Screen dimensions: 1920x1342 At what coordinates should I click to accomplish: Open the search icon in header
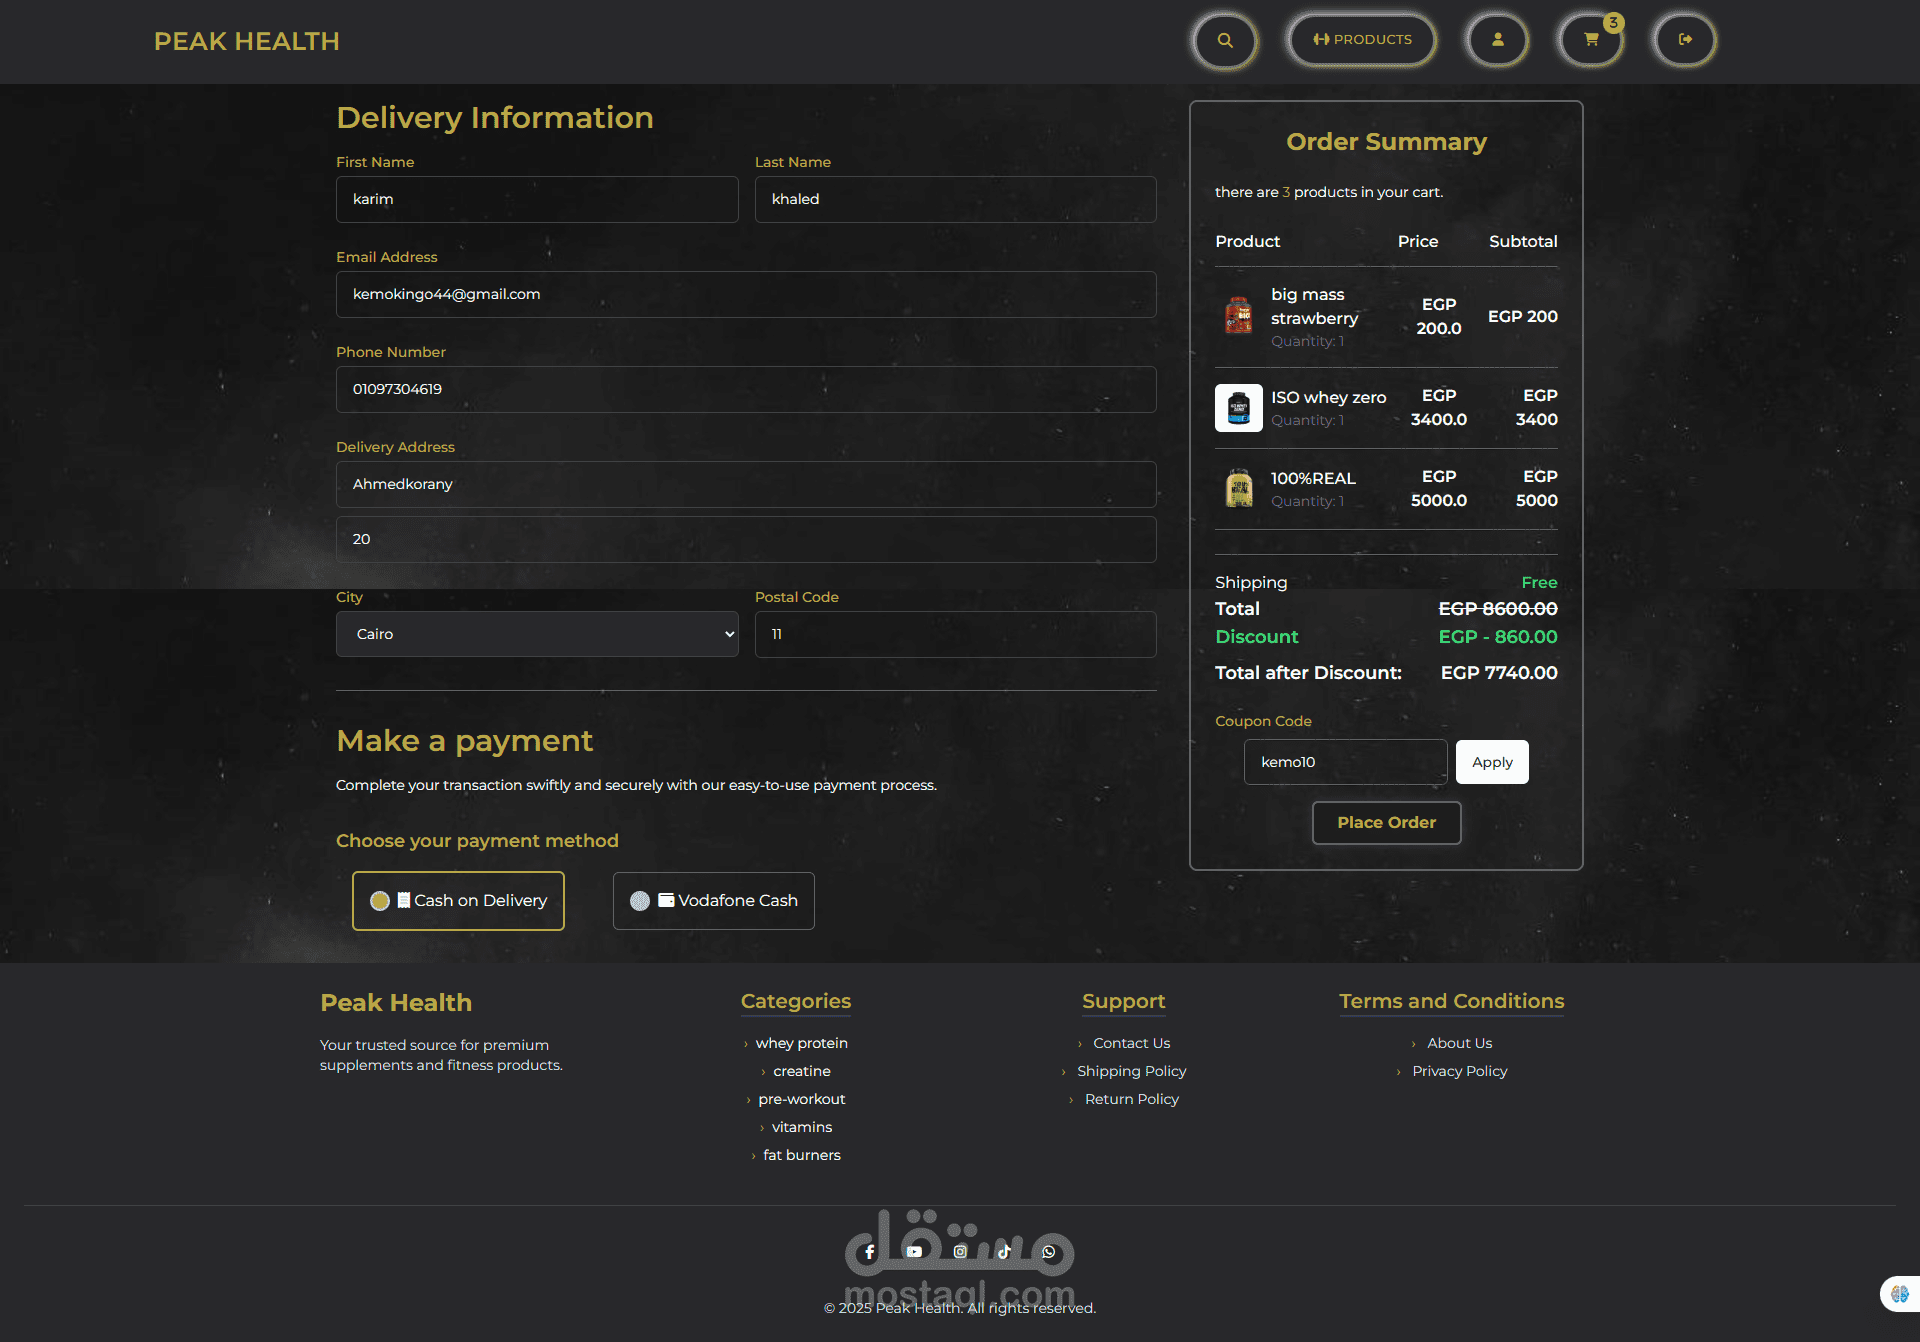pyautogui.click(x=1225, y=40)
